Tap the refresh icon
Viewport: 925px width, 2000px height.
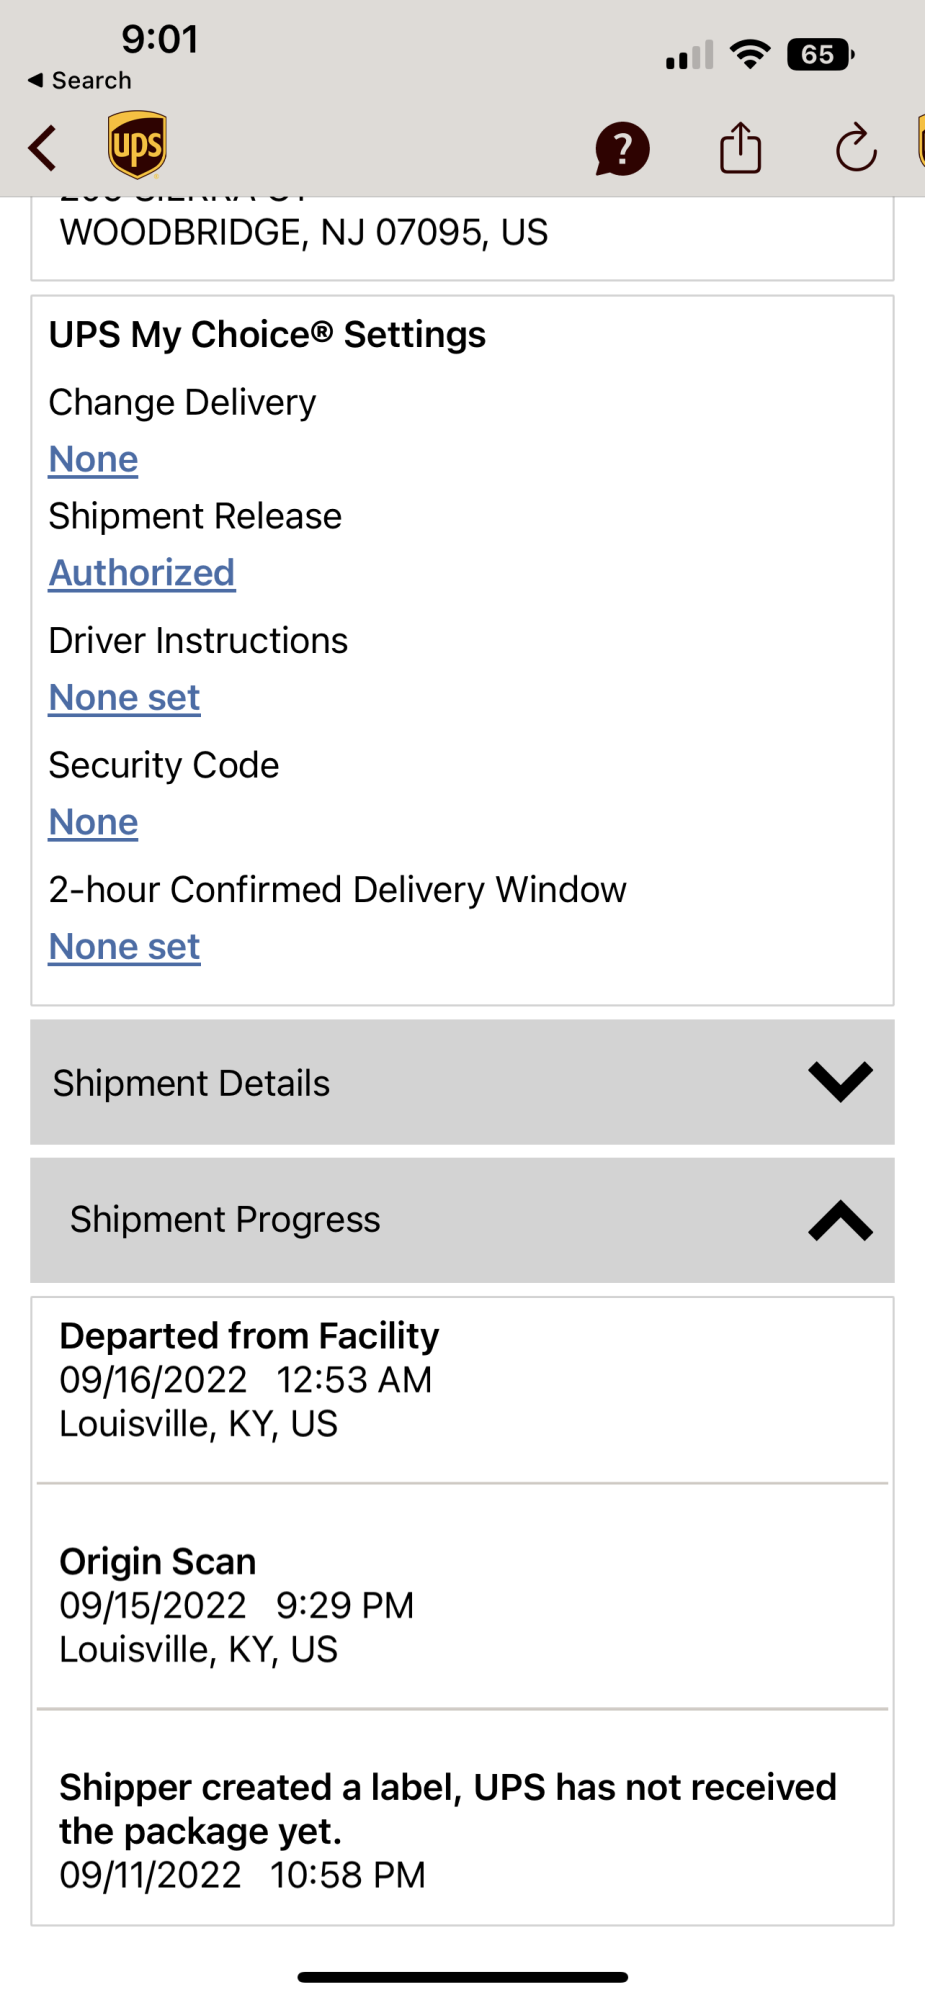tap(856, 149)
